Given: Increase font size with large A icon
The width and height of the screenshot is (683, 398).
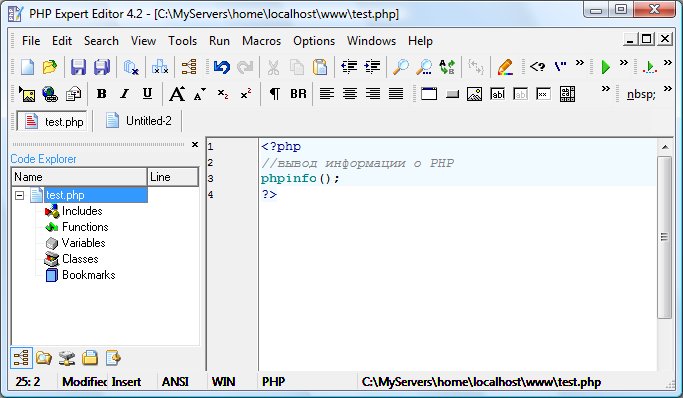Looking at the screenshot, I should (176, 94).
